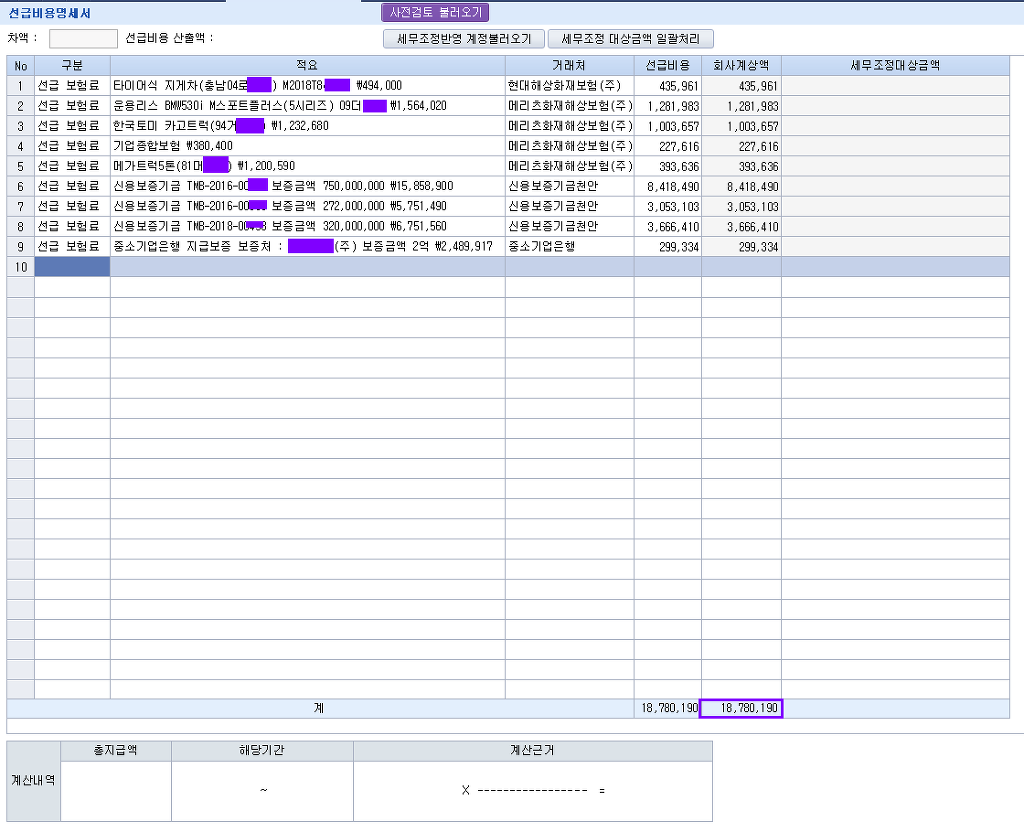Click the 사전검토 불러오기 button
The image size is (1024, 832).
point(434,13)
